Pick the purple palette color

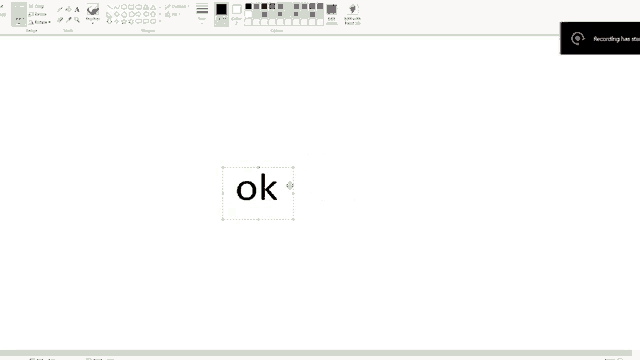[x=320, y=6]
